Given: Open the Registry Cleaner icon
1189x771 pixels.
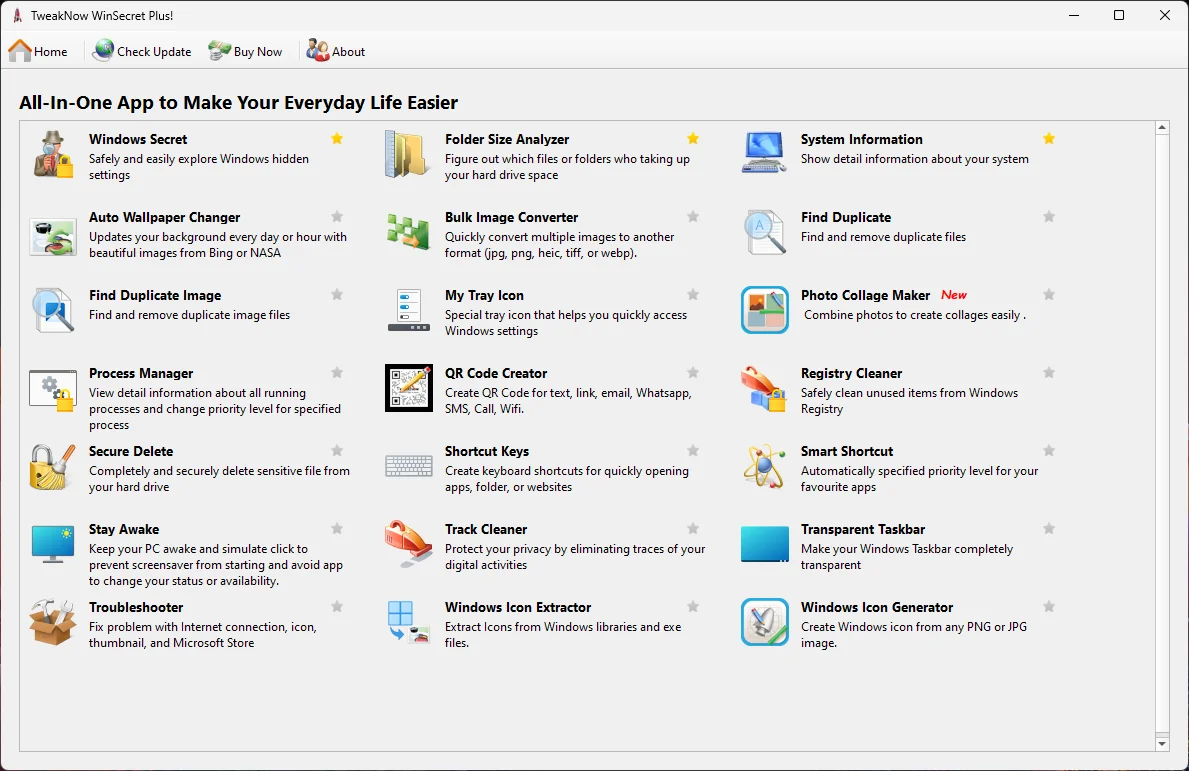Looking at the screenshot, I should (x=765, y=388).
